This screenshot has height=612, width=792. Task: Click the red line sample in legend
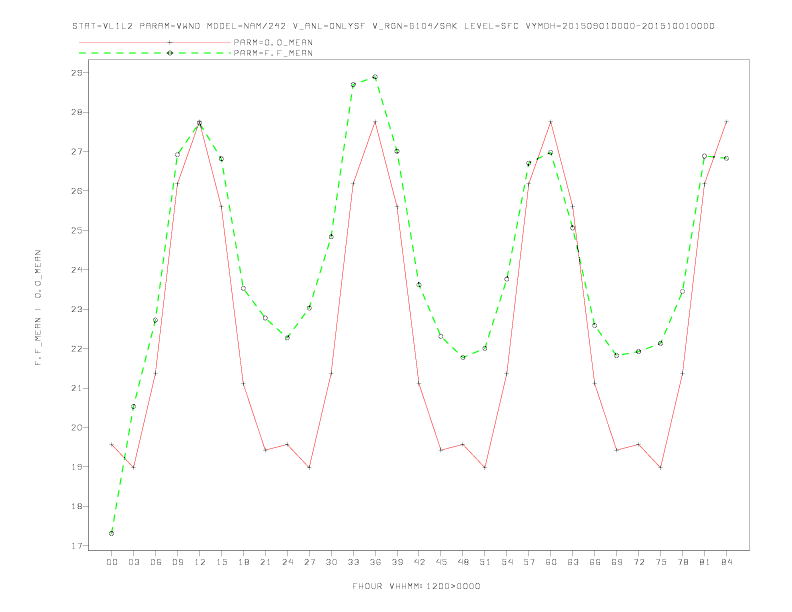[155, 42]
